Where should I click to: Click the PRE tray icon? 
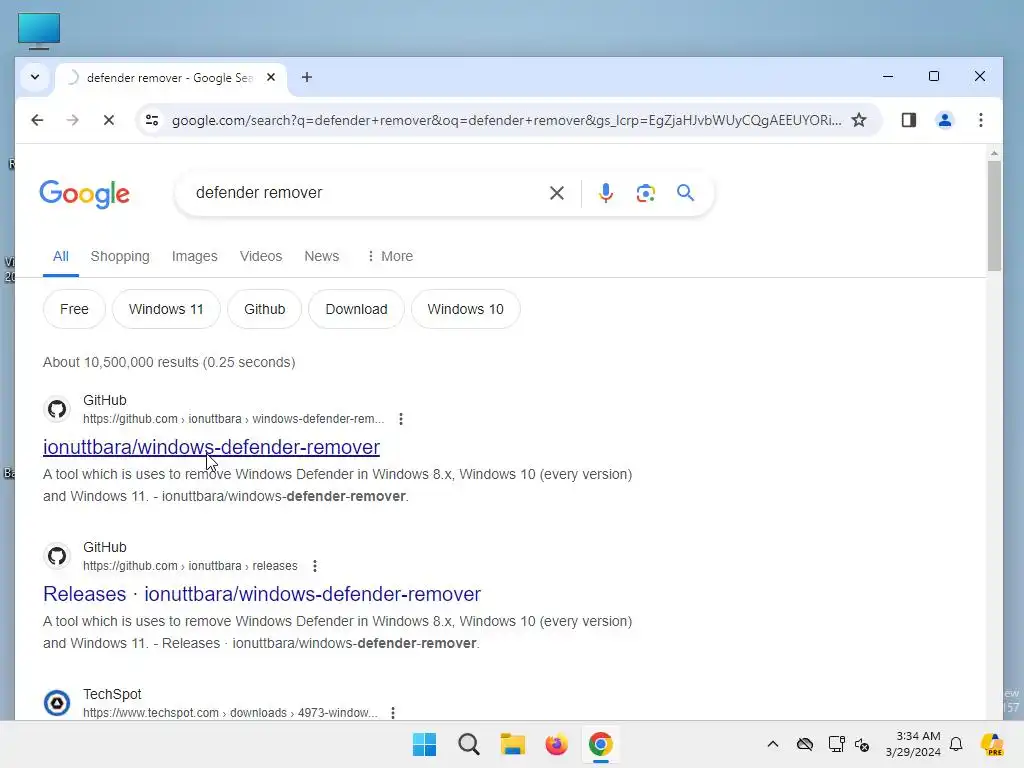pyautogui.click(x=992, y=744)
